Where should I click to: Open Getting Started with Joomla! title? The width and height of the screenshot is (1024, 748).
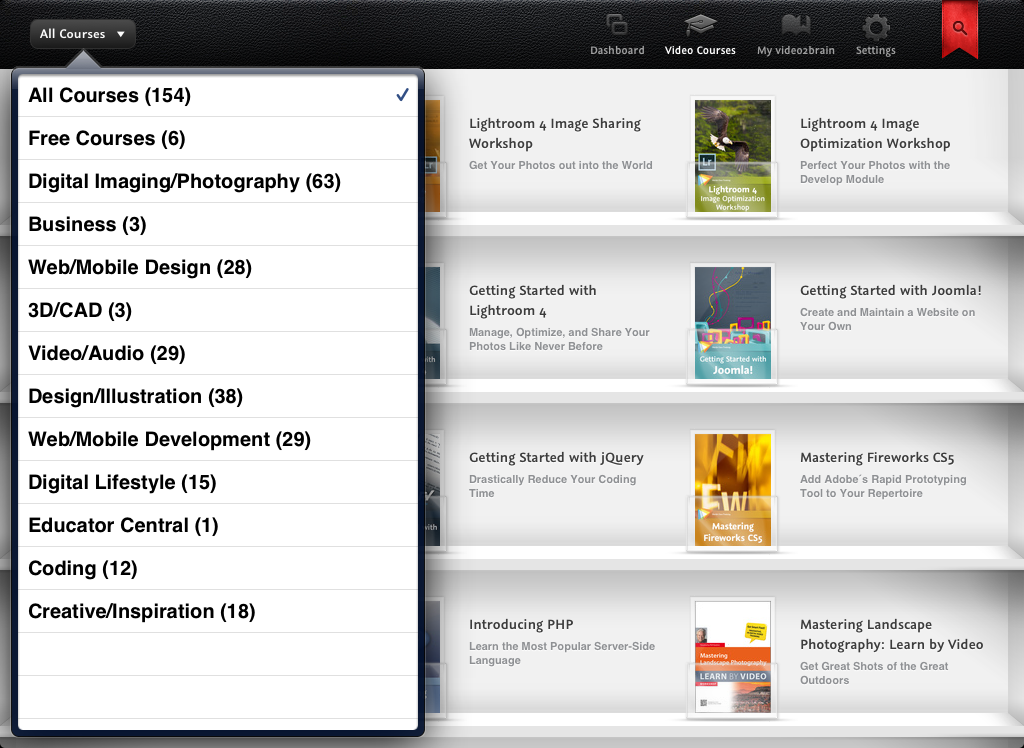click(x=891, y=291)
